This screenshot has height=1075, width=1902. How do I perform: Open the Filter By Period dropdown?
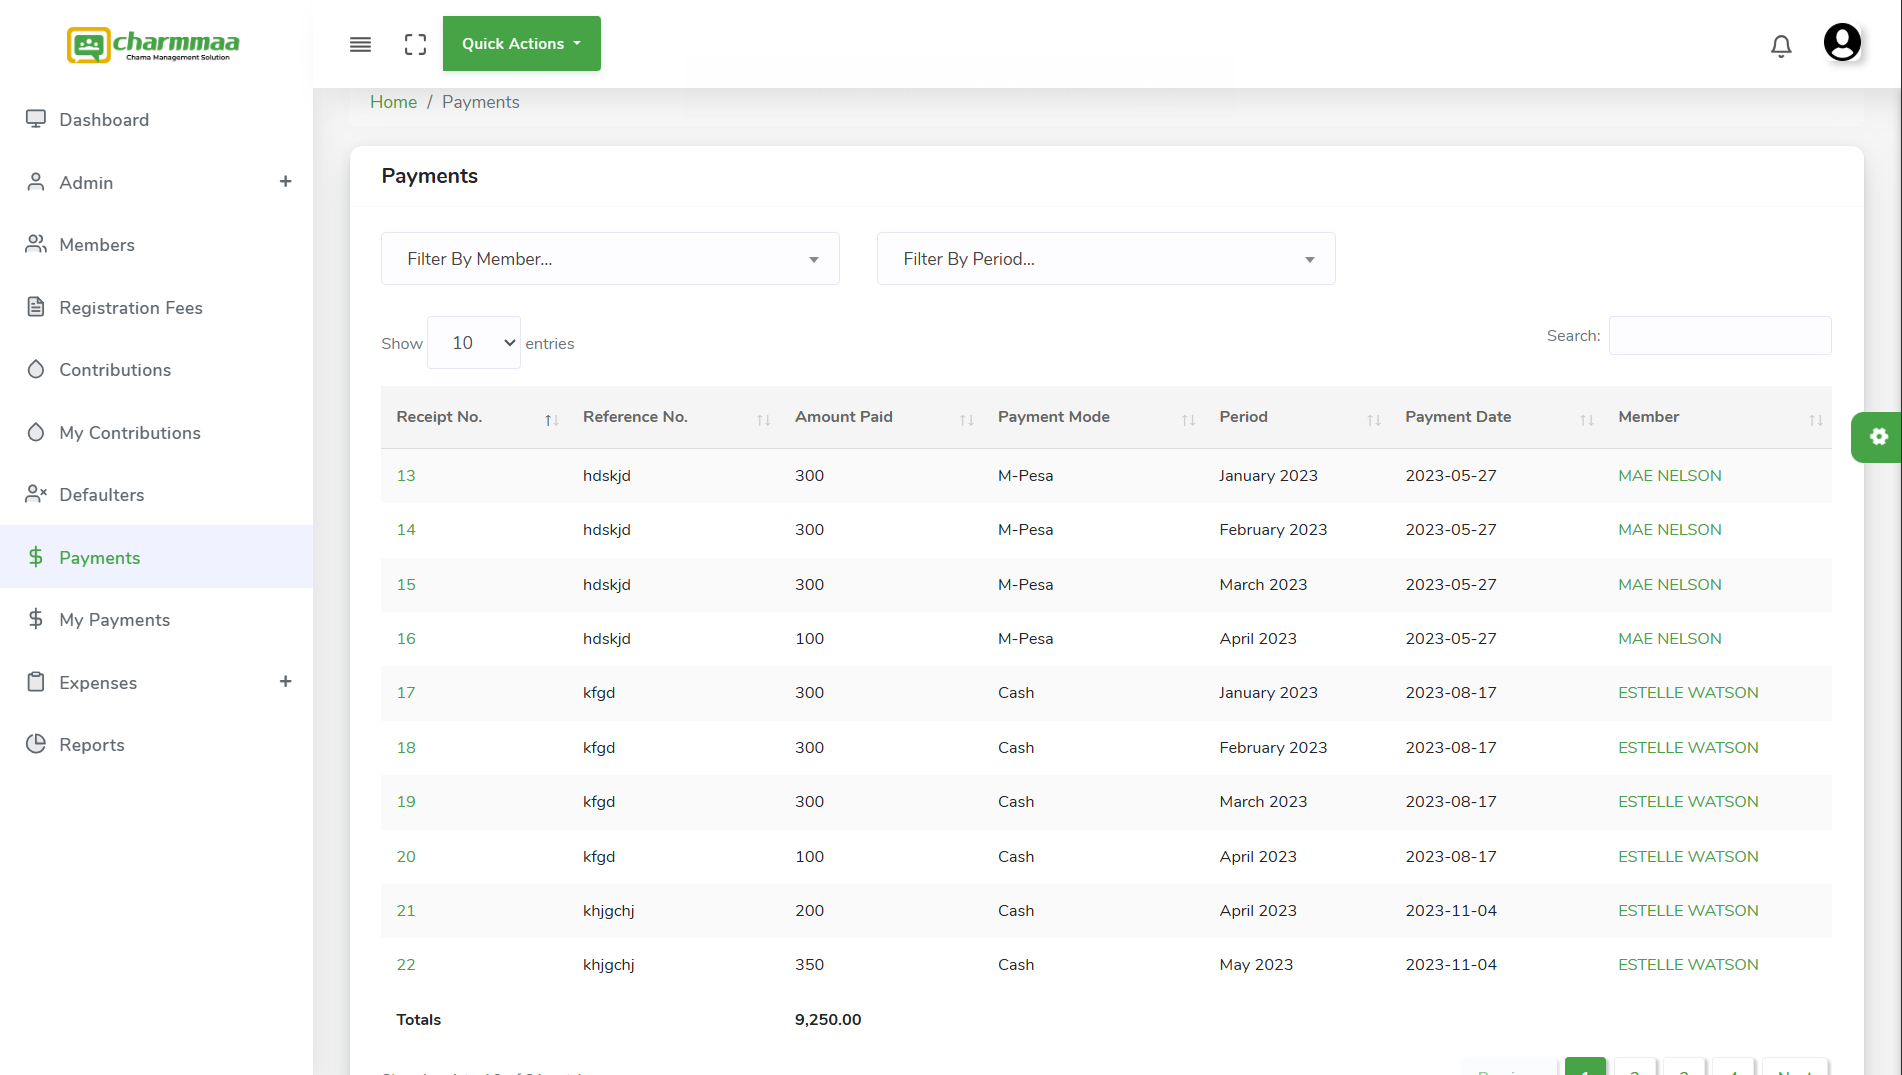(x=1105, y=258)
